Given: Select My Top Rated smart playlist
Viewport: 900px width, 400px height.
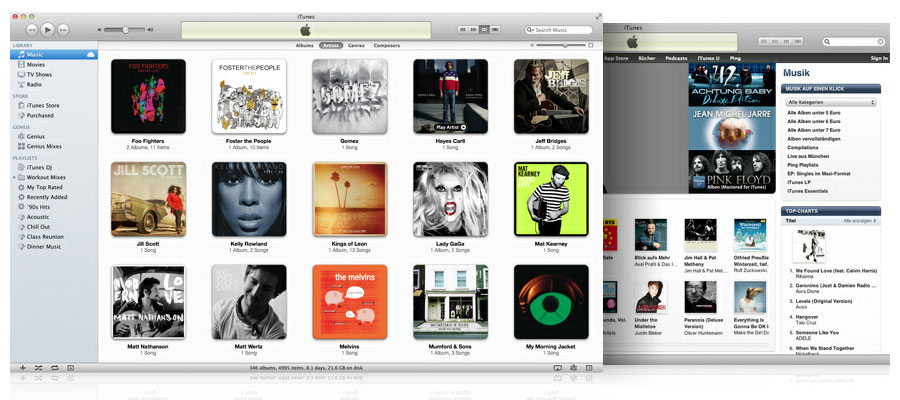Looking at the screenshot, I should coord(54,187).
